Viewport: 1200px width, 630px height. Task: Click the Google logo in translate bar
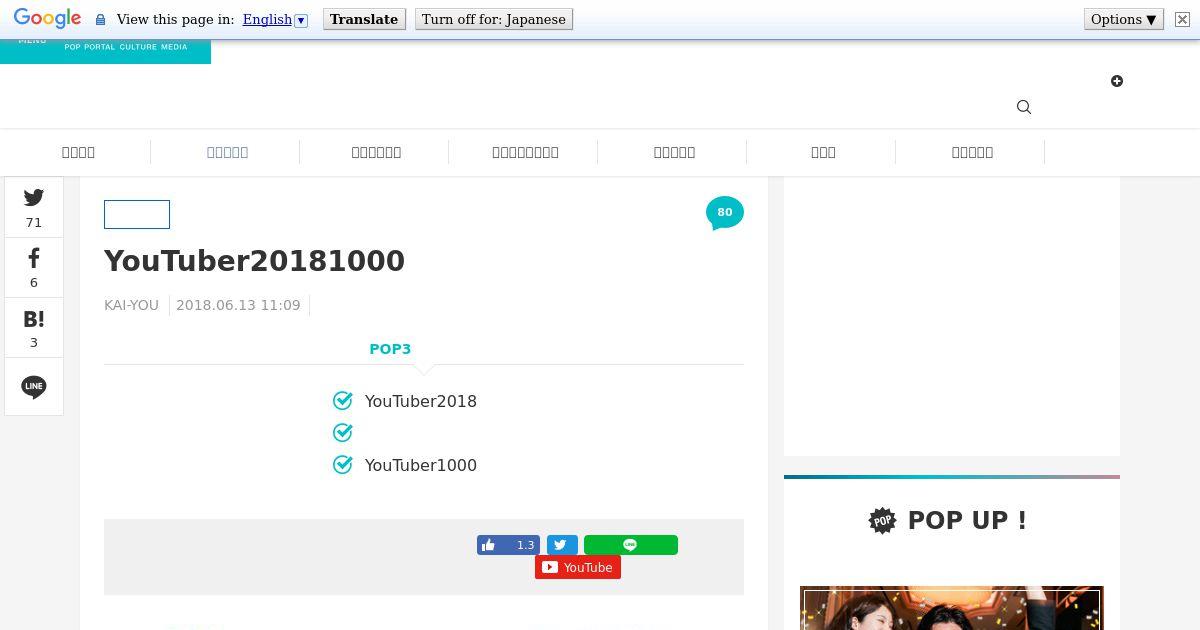47,19
